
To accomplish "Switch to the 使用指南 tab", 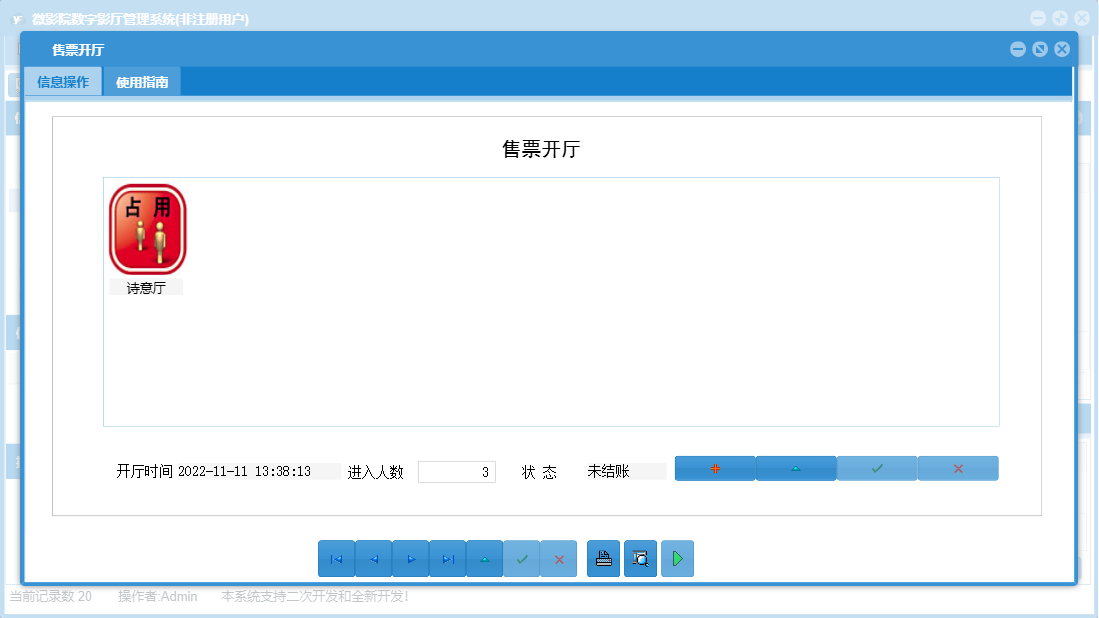I will (x=141, y=81).
